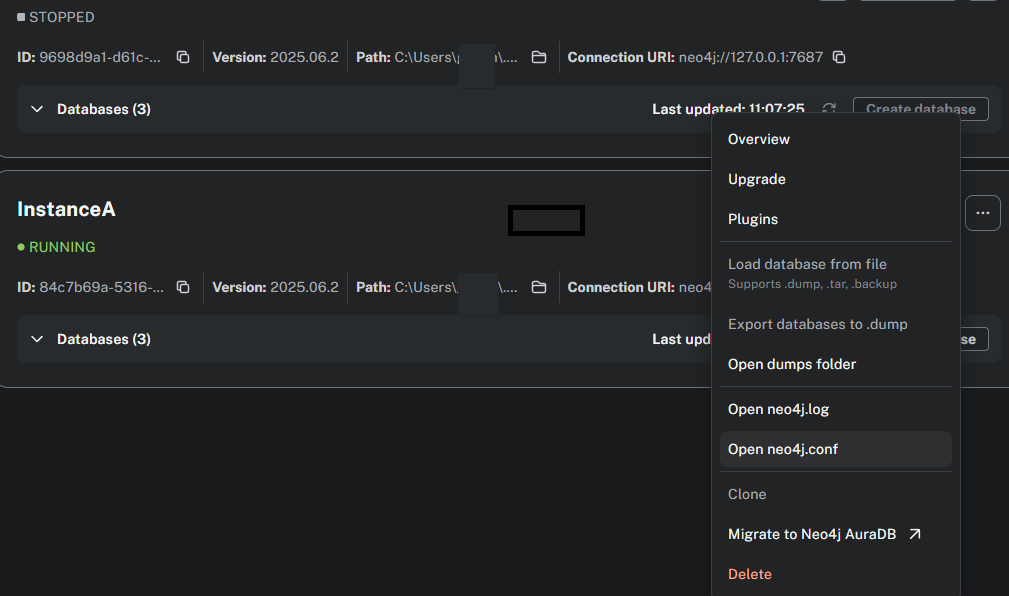Image resolution: width=1009 pixels, height=596 pixels.
Task: Open the stopped instance's path folder
Action: pos(539,57)
